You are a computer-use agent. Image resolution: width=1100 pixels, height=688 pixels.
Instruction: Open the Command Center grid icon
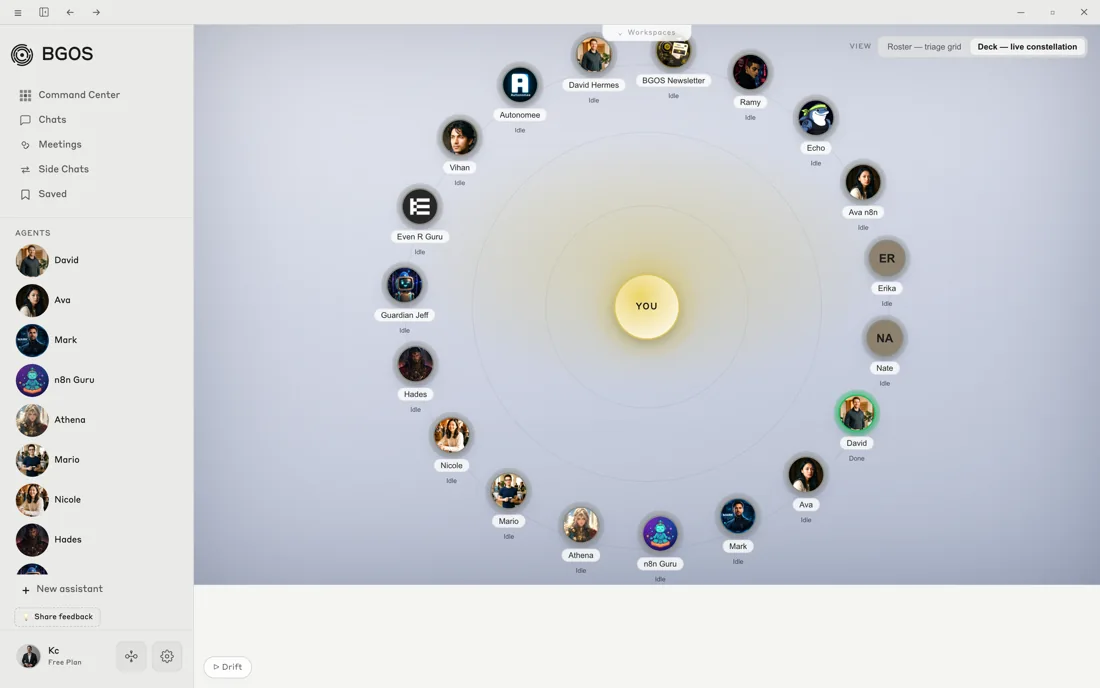point(25,95)
